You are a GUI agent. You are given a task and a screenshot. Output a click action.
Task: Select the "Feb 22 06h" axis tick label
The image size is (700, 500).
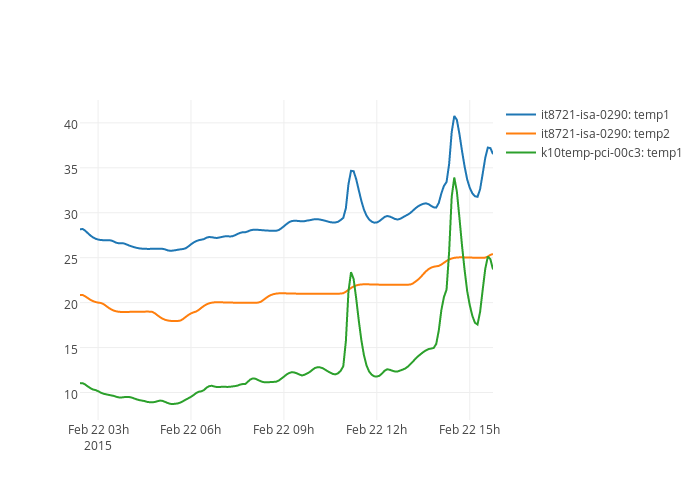190,429
